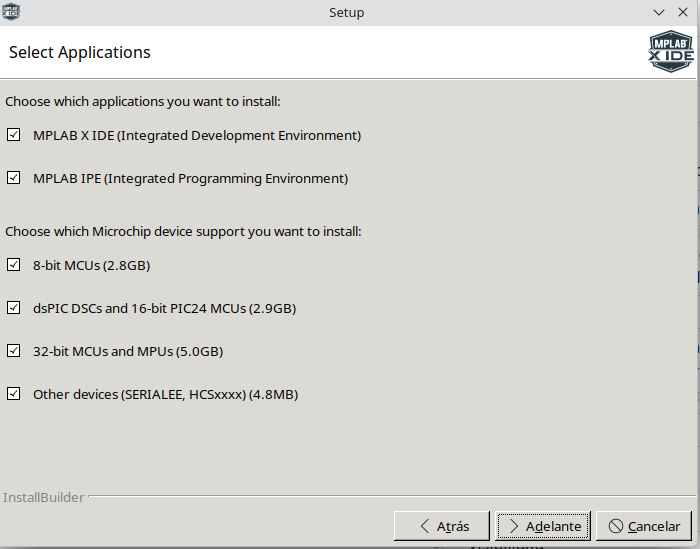
Task: Click the 'Select Applications' heading text
Action: click(80, 53)
